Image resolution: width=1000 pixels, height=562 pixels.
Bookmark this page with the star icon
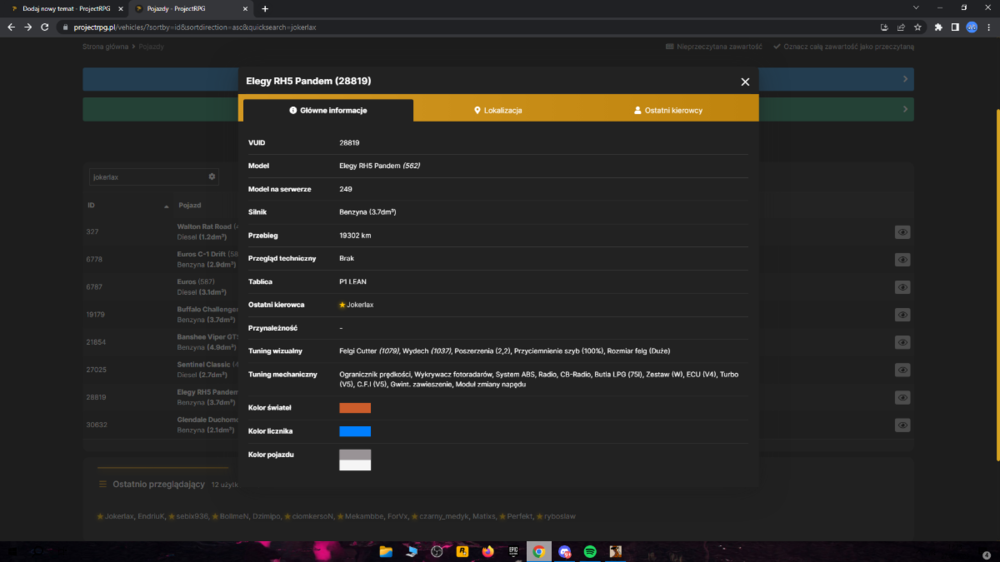tap(917, 27)
